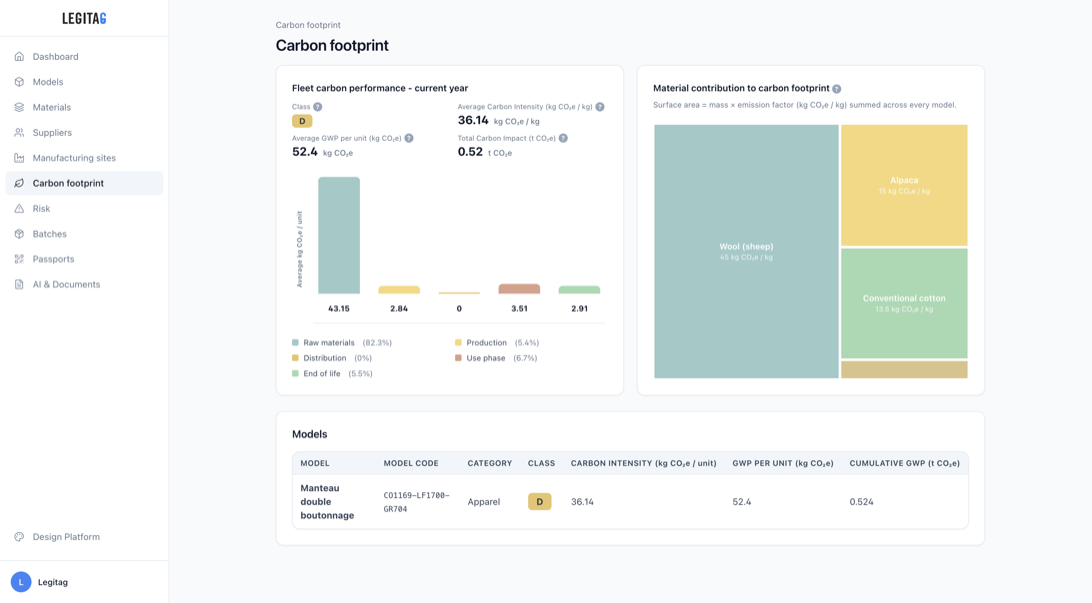Screen dimensions: 1092x603
Task: Click the Batches box icon
Action: click(x=19, y=234)
